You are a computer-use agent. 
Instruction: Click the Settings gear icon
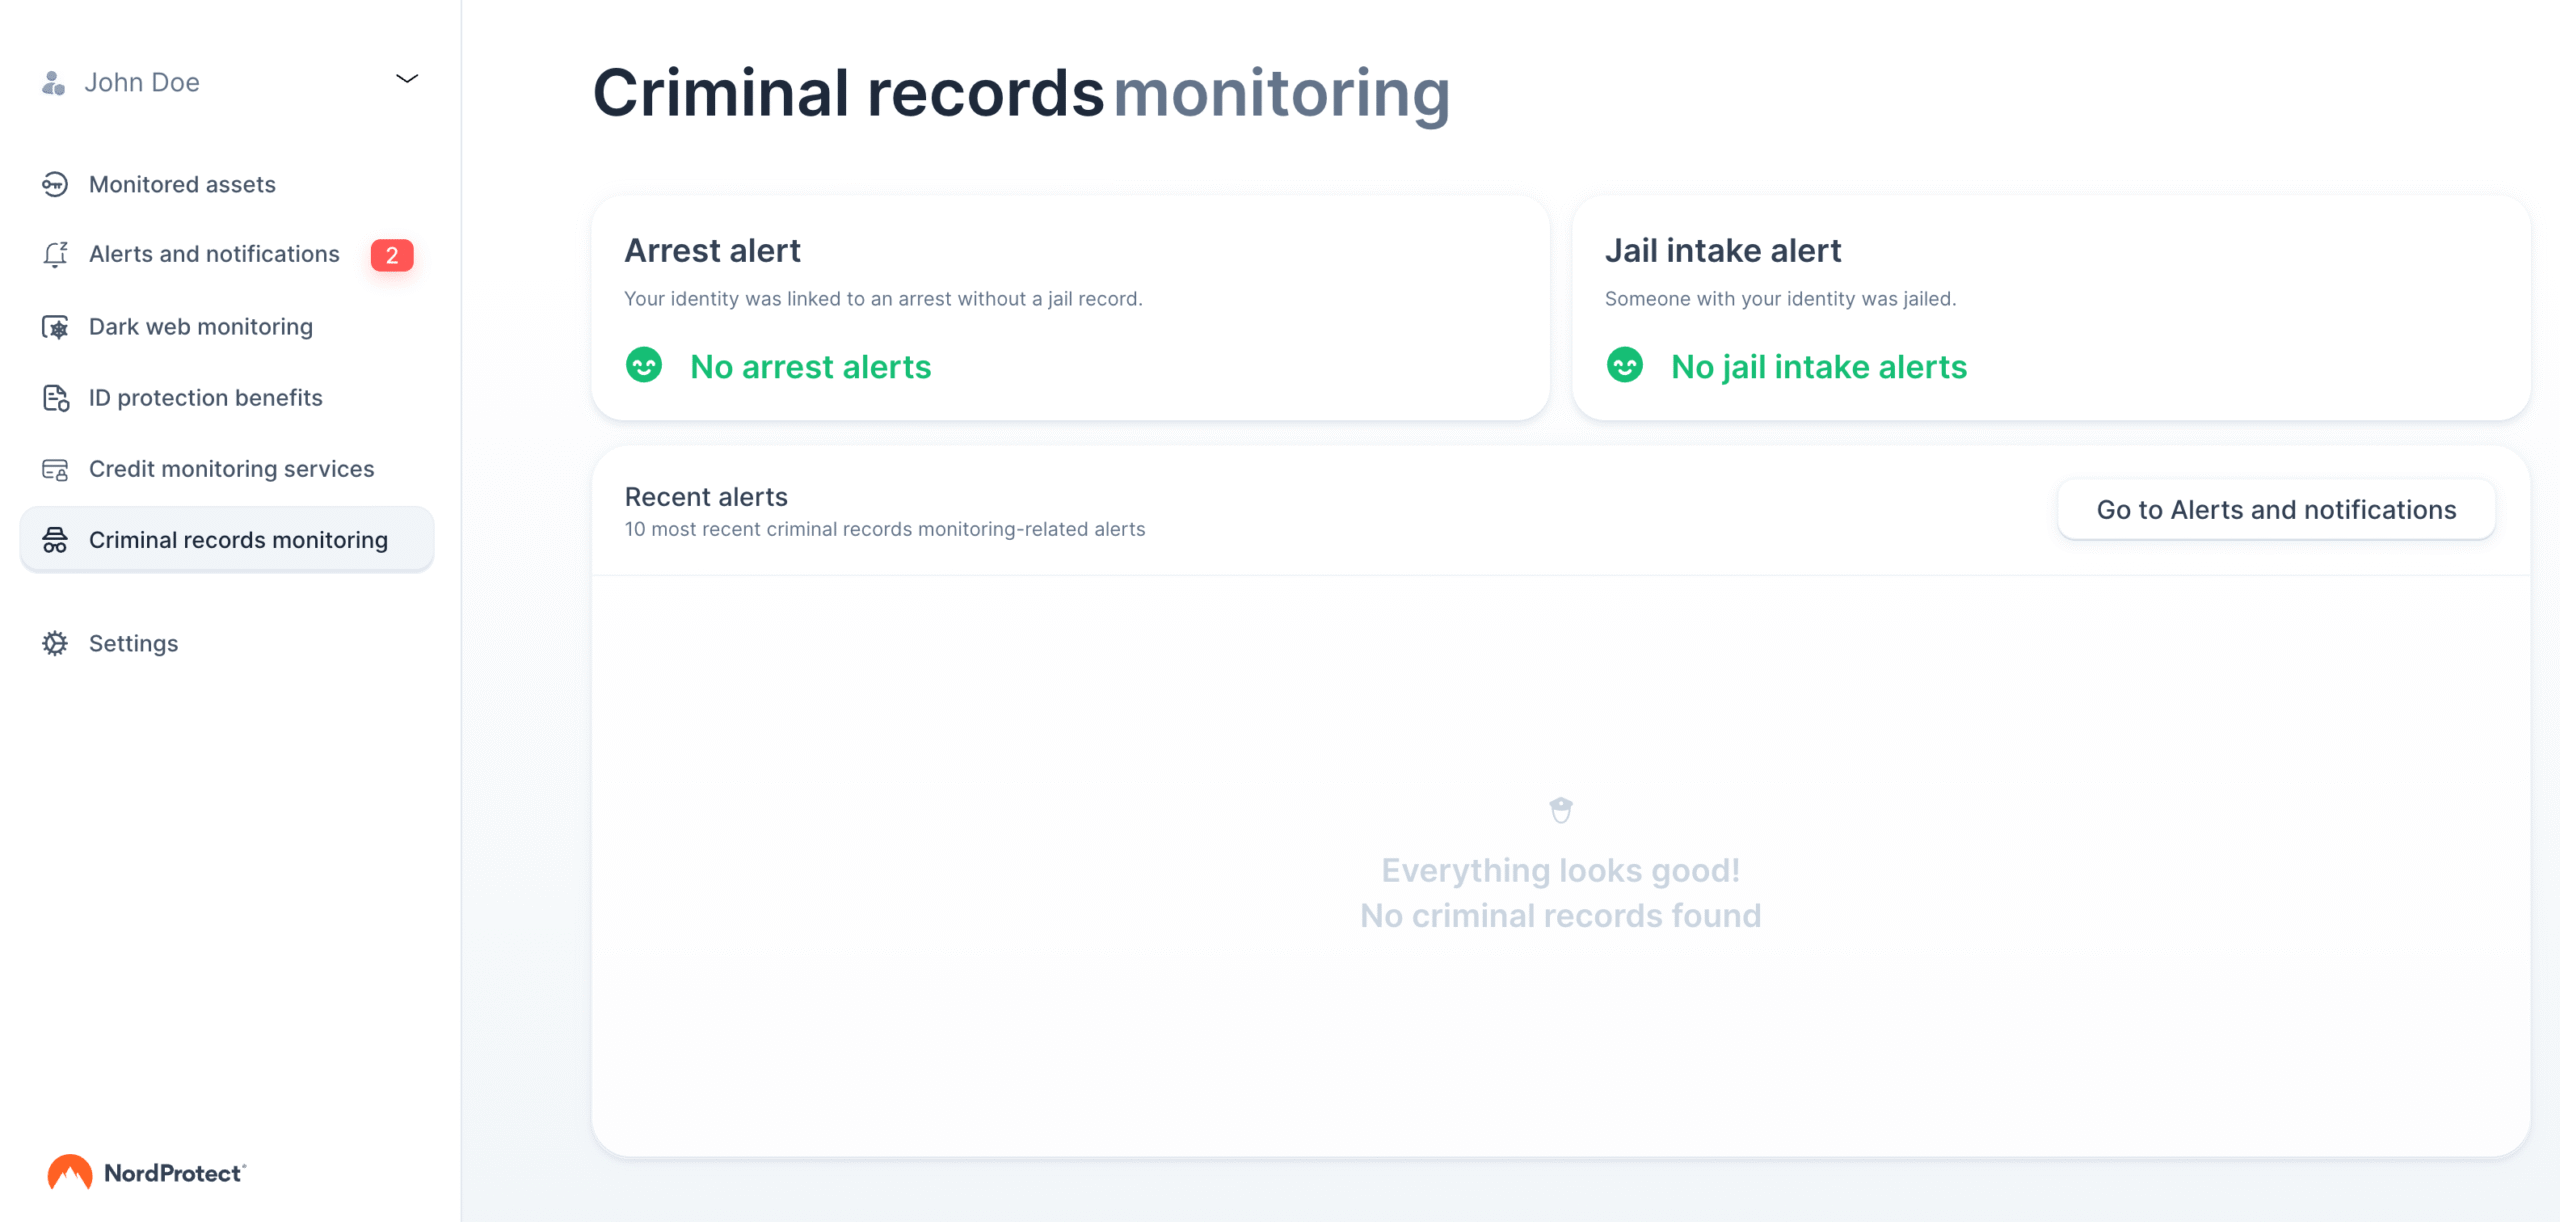tap(55, 644)
